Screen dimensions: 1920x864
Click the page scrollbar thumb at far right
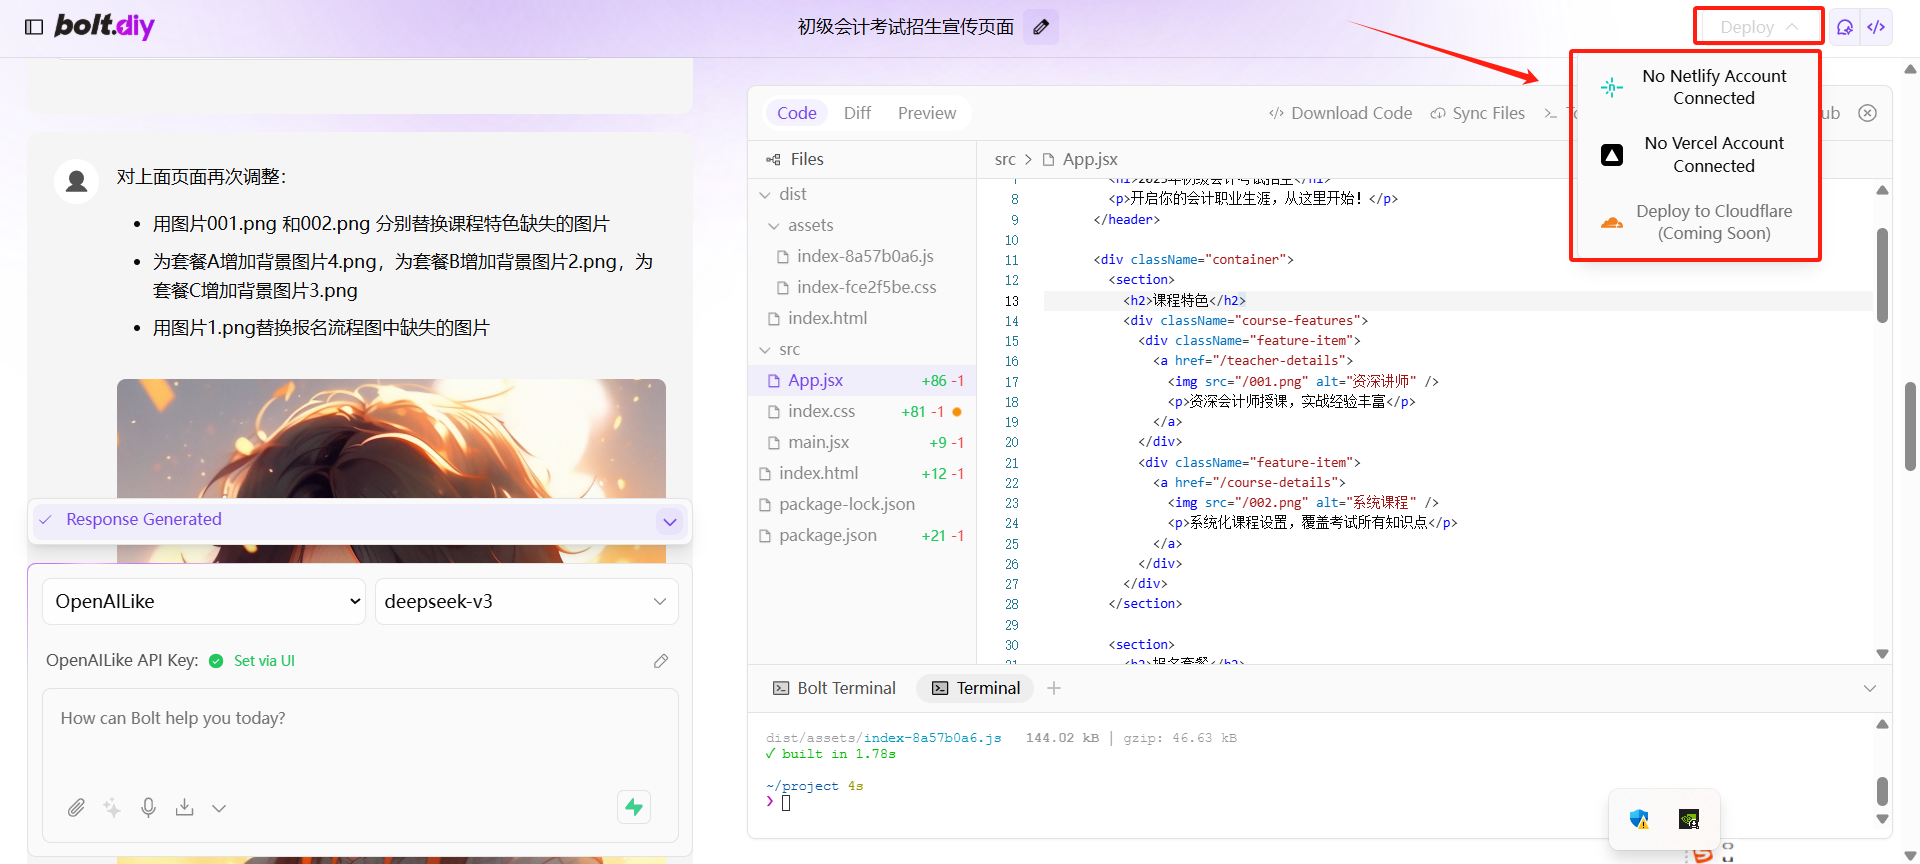(1911, 425)
